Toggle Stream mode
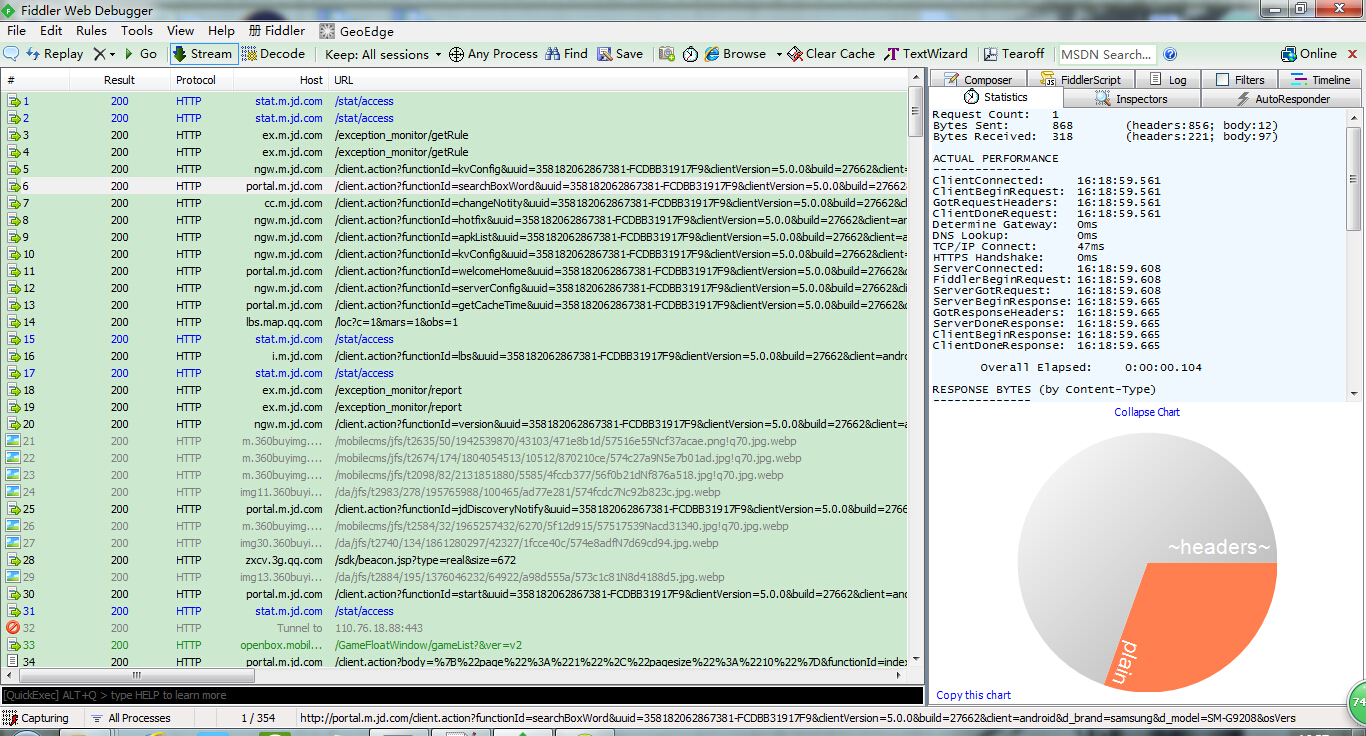This screenshot has height=736, width=1366. coord(202,54)
